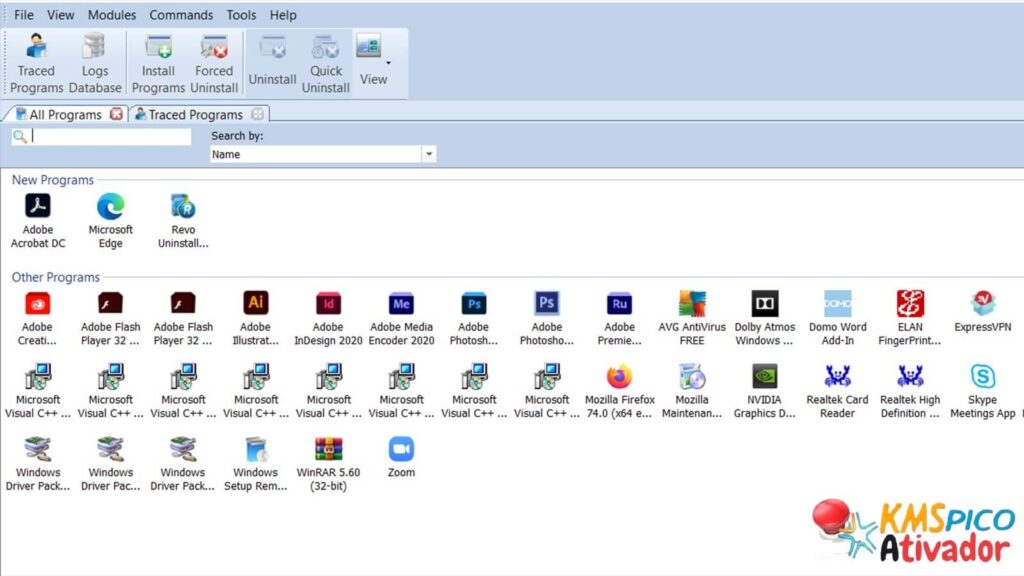Click the Install Programs toolbar button
The image size is (1024, 576).
(158, 63)
